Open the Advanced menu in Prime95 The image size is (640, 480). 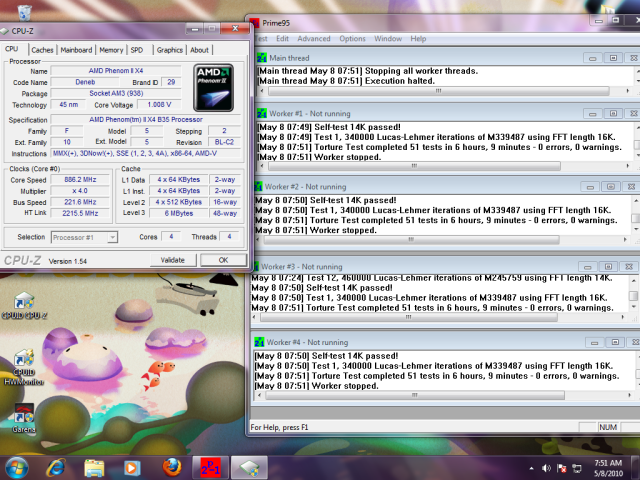[313, 39]
